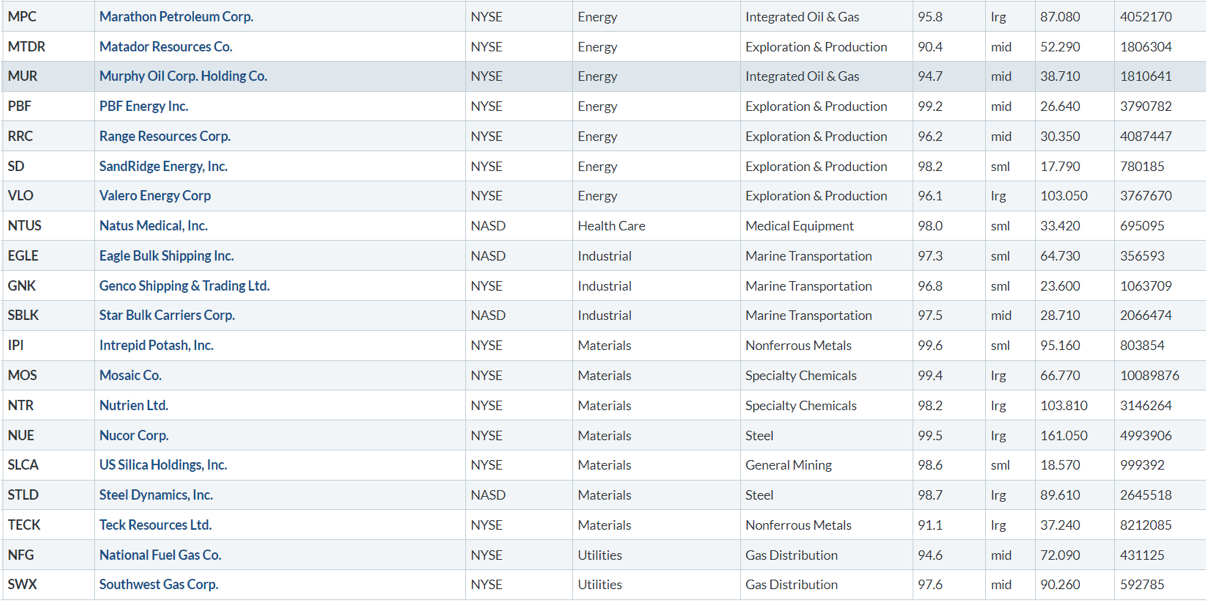Click the ticker symbol "RRC"
The height and width of the screenshot is (606, 1210).
pyautogui.click(x=20, y=136)
